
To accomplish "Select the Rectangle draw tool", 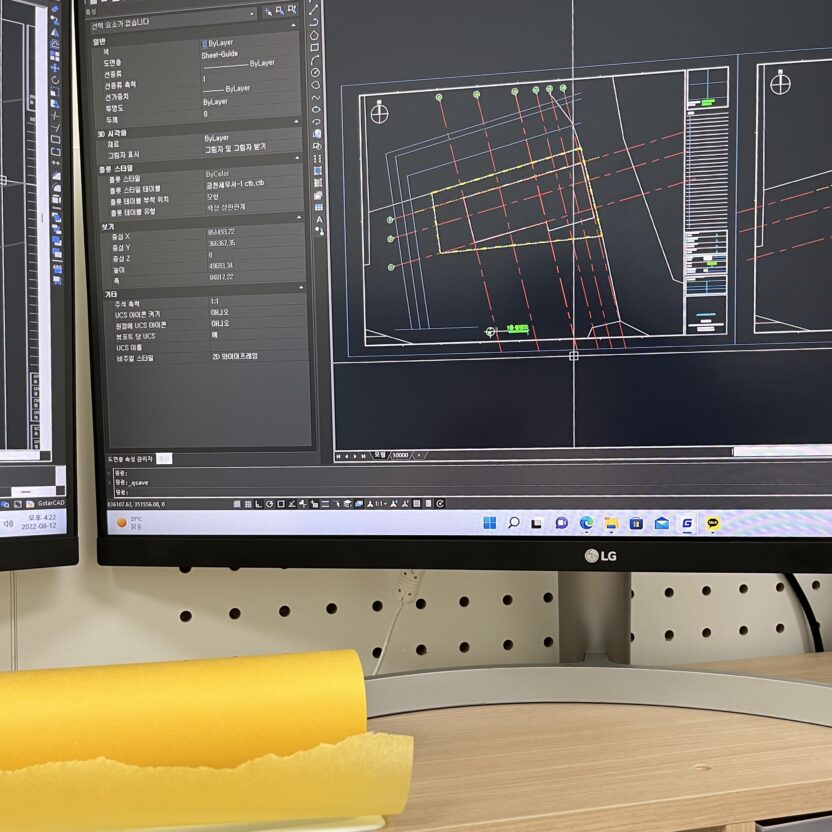I will 314,46.
